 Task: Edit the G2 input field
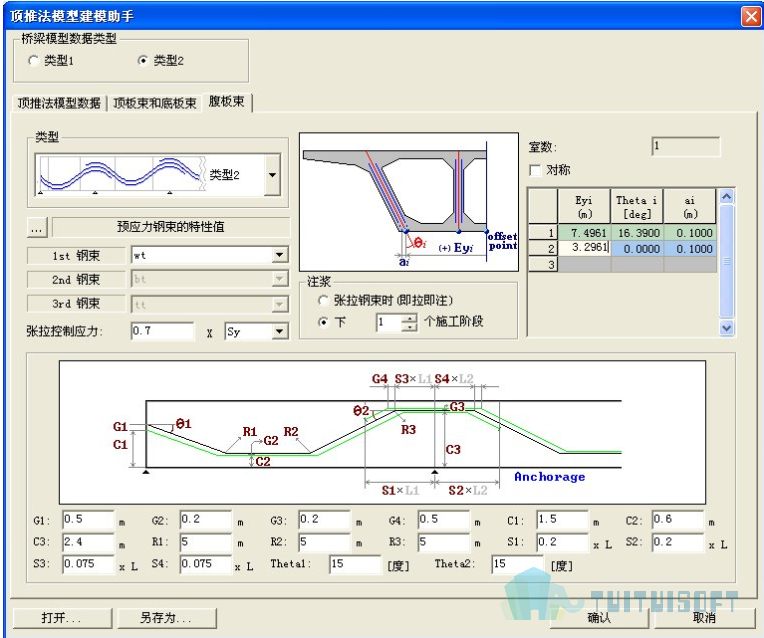[x=206, y=520]
